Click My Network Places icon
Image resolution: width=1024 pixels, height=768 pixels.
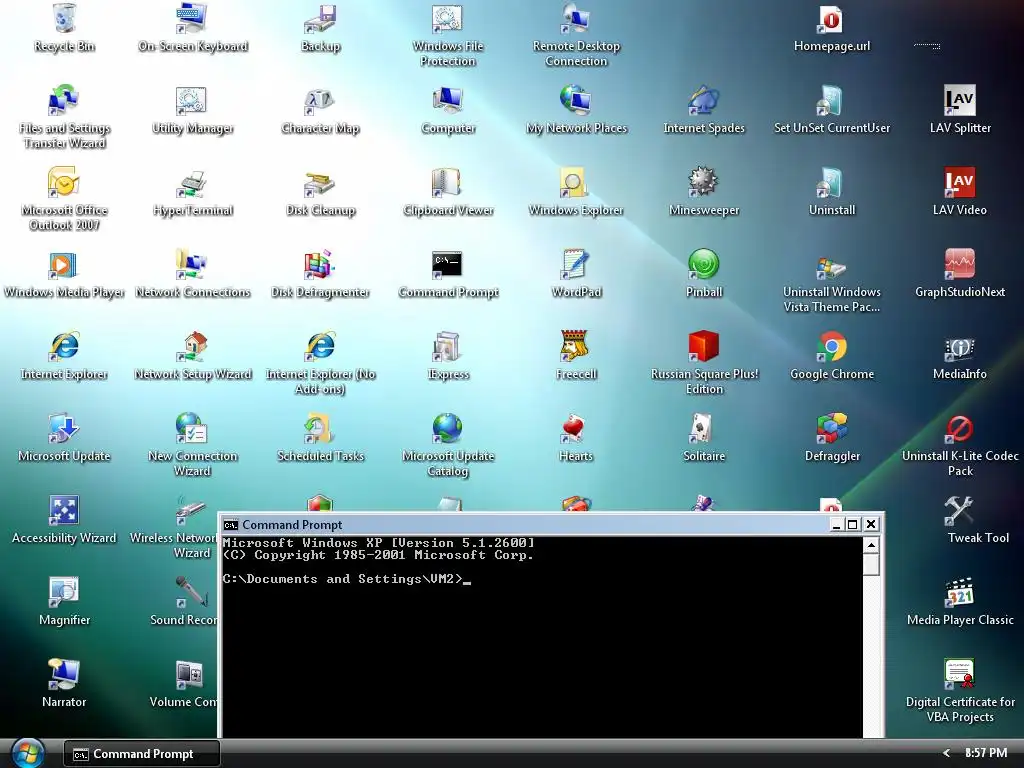coord(576,101)
